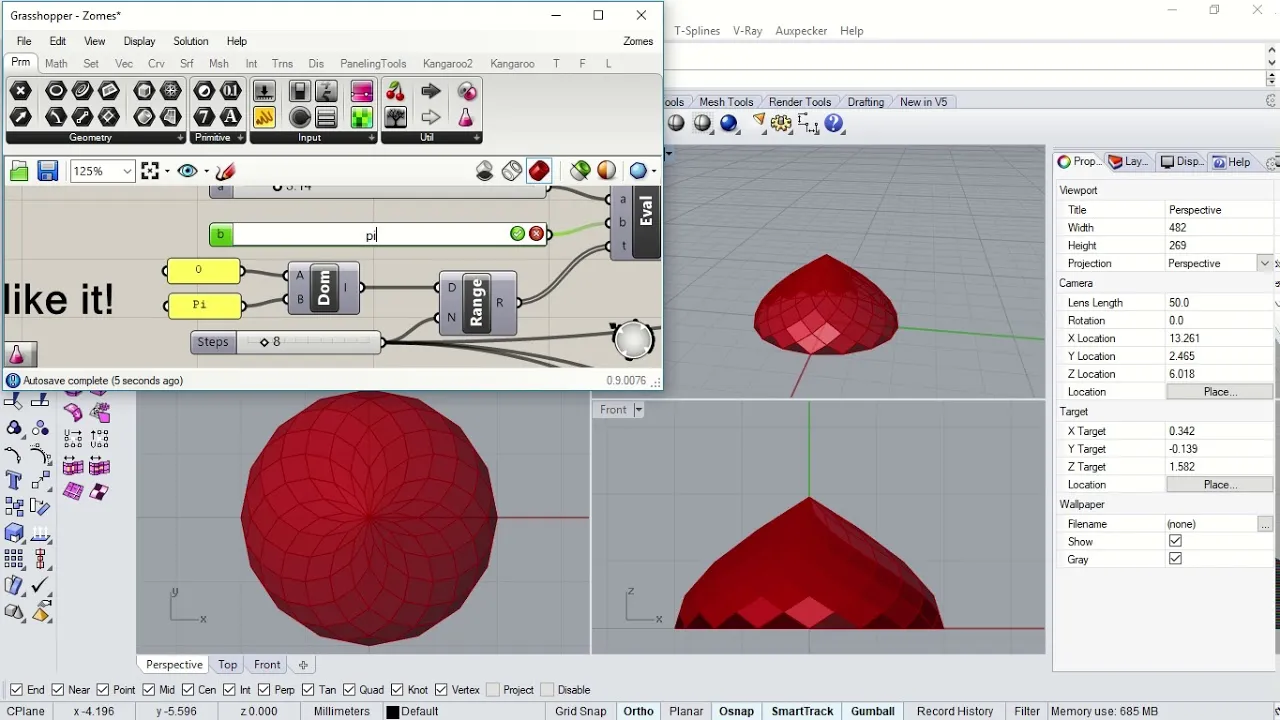This screenshot has height=720, width=1280.
Task: Toggle Gumball in the status bar
Action: coord(873,711)
